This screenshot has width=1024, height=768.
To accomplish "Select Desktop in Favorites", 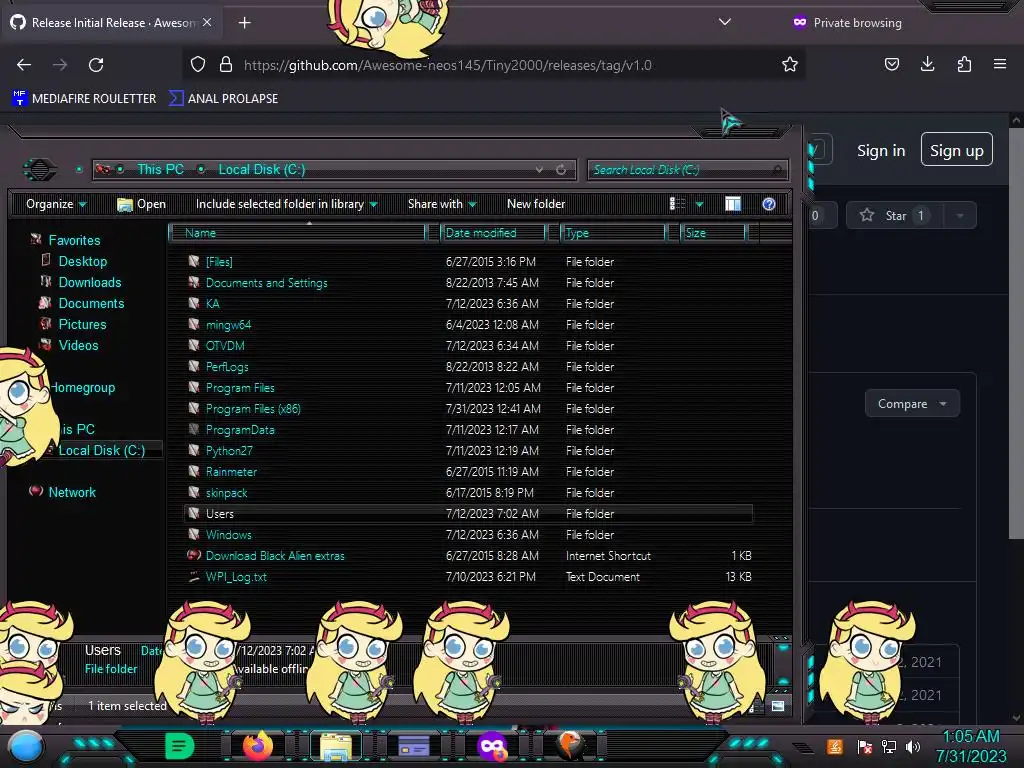I will [82, 261].
